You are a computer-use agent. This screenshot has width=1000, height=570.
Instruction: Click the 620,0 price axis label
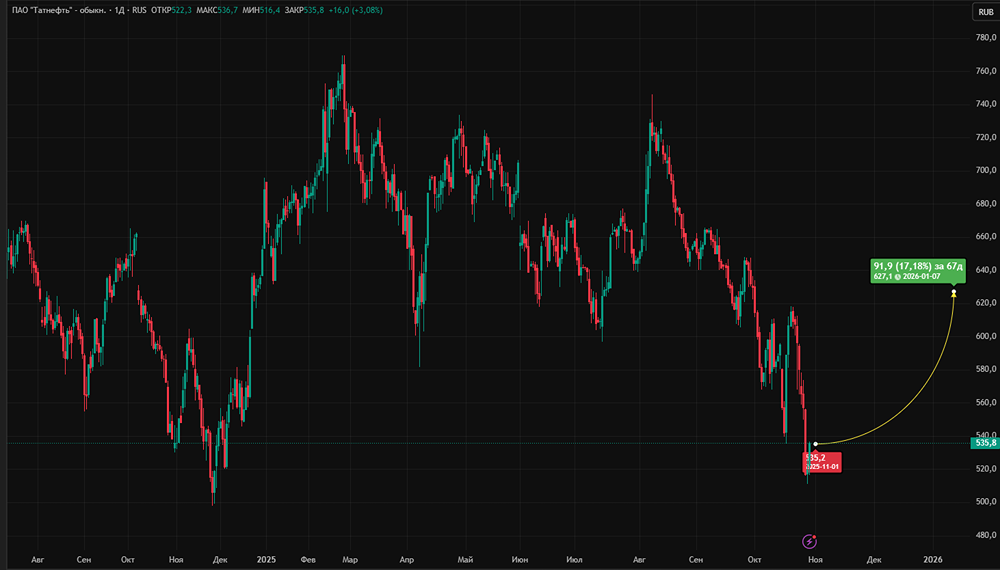pyautogui.click(x=985, y=303)
